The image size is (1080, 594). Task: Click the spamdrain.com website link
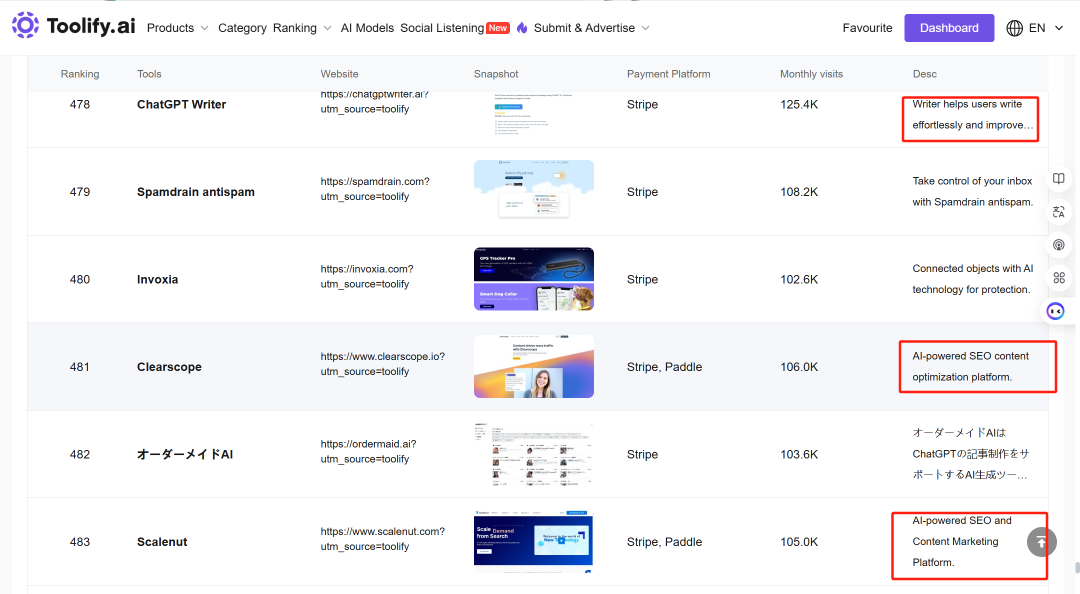click(x=375, y=189)
